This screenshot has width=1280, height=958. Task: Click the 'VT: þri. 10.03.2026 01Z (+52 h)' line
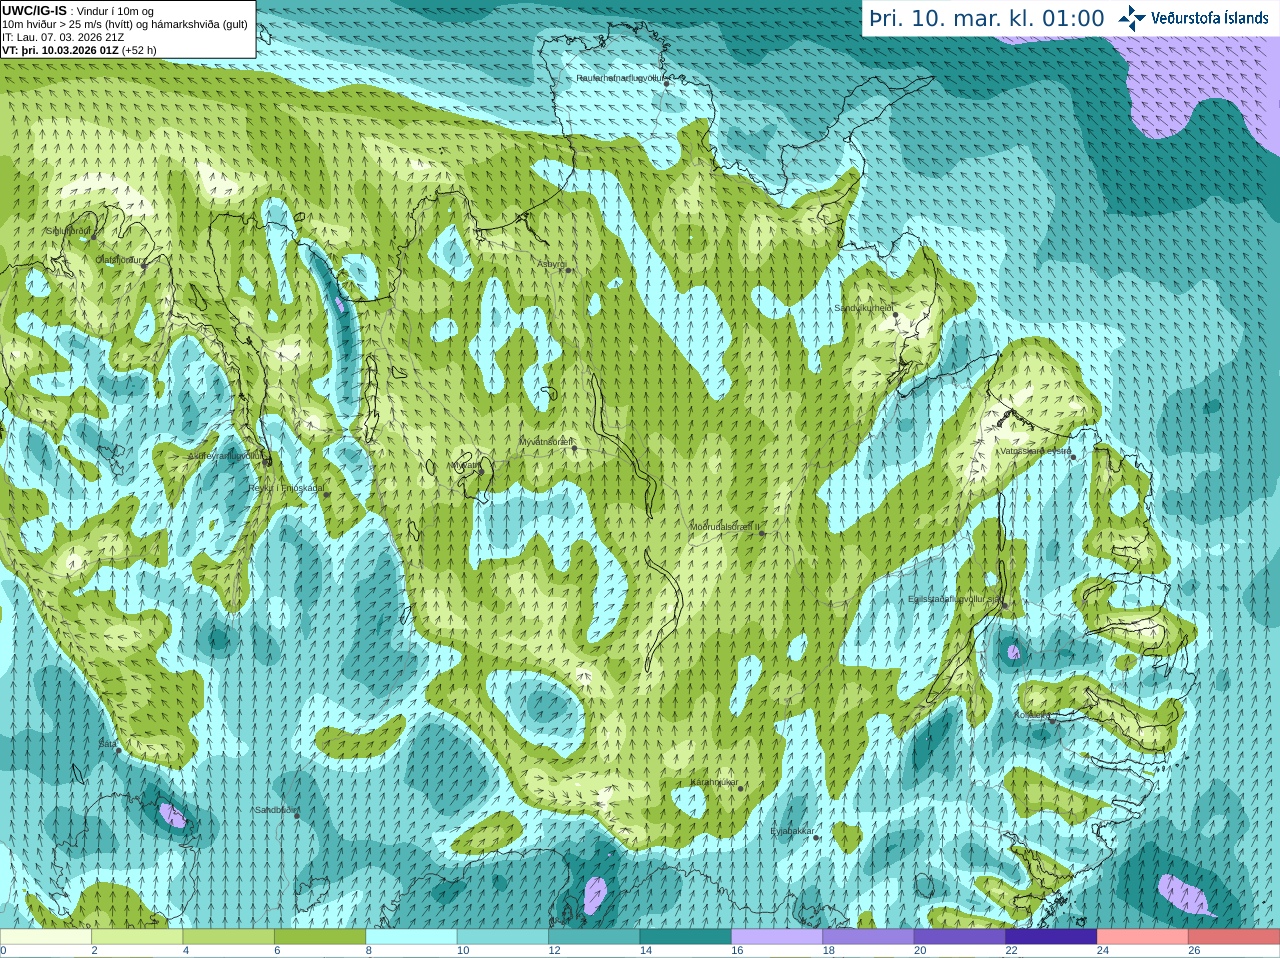click(x=79, y=50)
